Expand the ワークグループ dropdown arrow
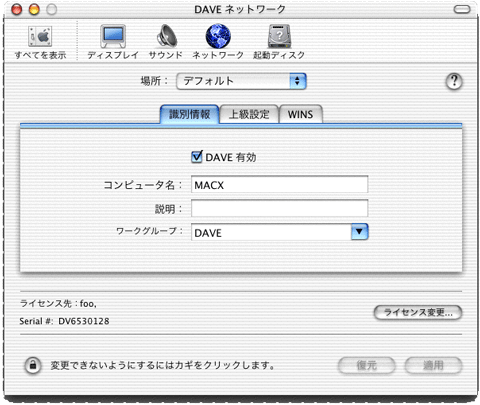This screenshot has width=480, height=405. pos(359,232)
